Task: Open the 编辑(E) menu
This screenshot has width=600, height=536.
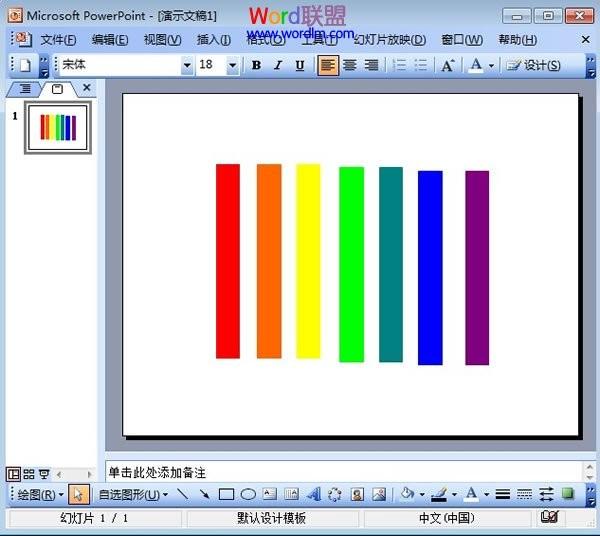Action: pos(110,40)
